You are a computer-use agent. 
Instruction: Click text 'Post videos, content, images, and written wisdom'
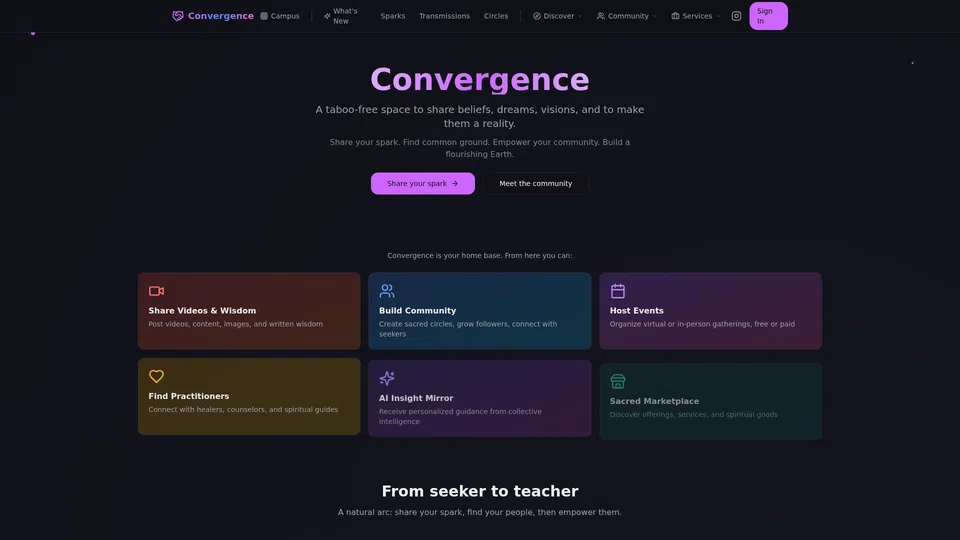pyautogui.click(x=235, y=324)
